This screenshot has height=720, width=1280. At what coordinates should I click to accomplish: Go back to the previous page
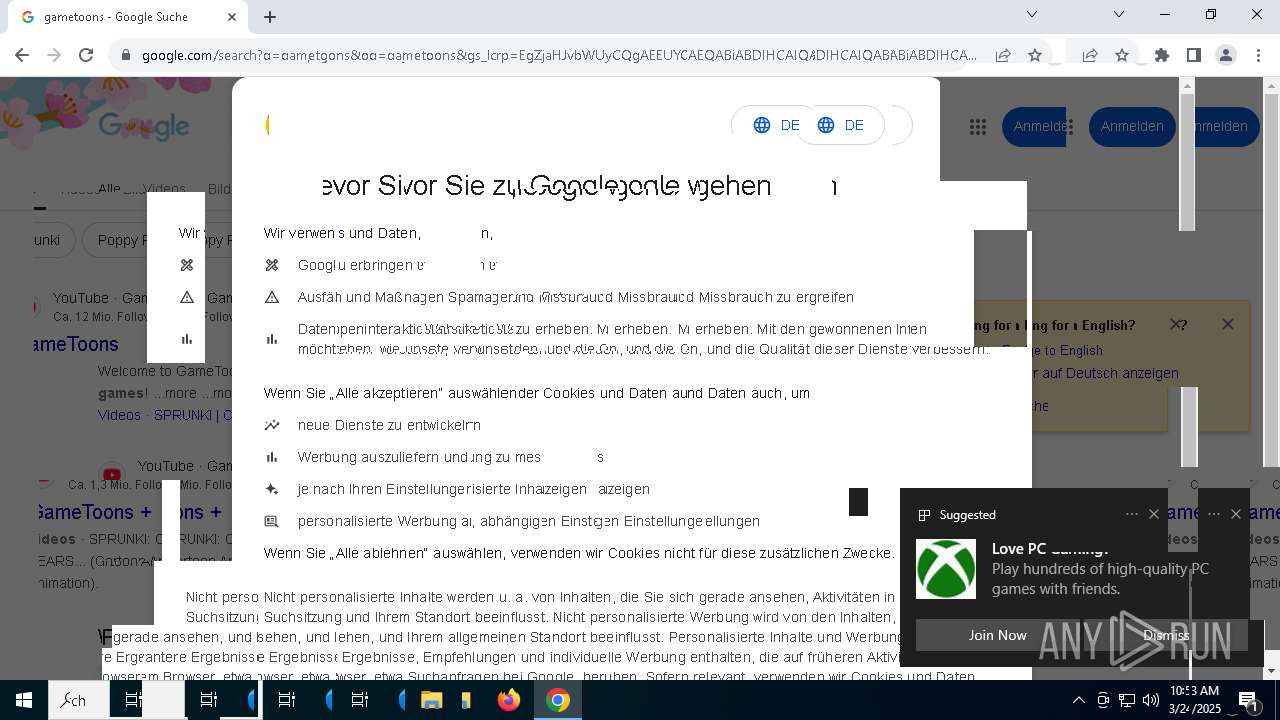click(x=22, y=55)
